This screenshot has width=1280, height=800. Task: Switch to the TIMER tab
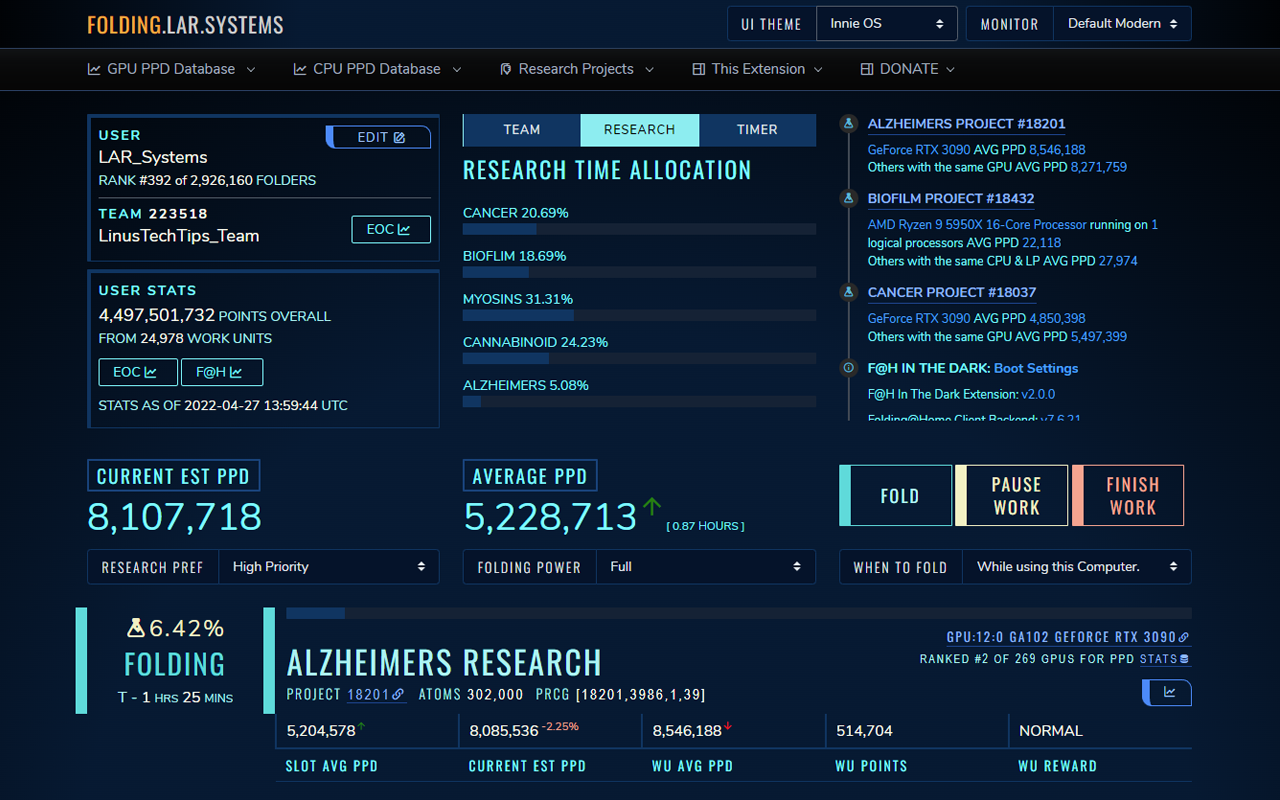757,130
